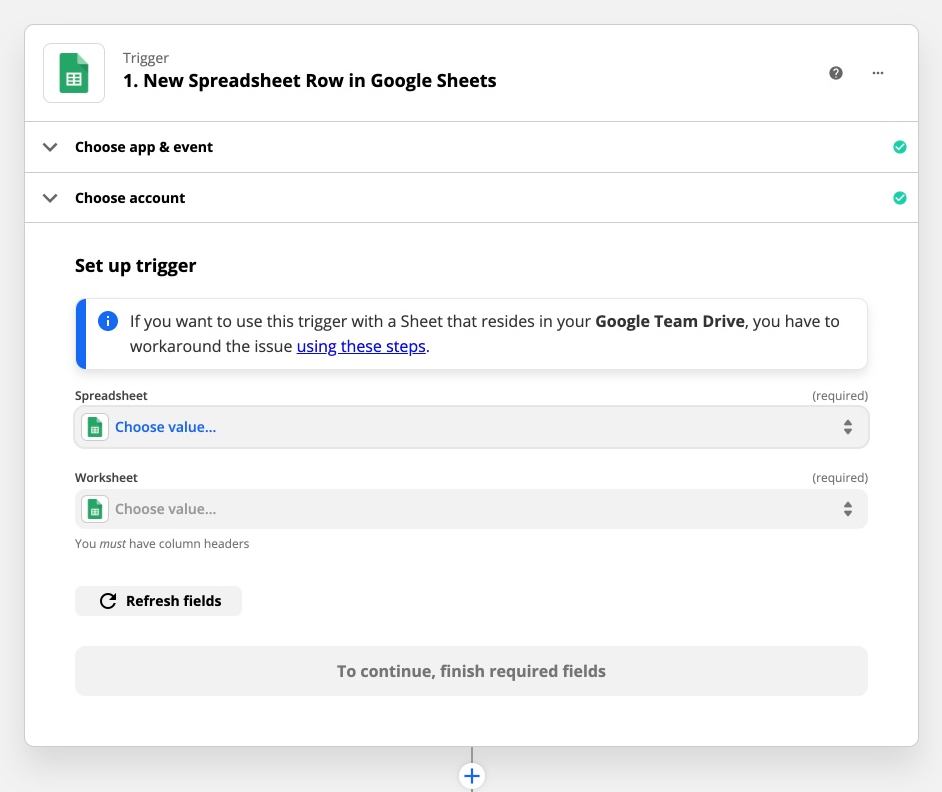
Task: Click the Sheets icon inside the Worksheet field
Action: tap(95, 509)
